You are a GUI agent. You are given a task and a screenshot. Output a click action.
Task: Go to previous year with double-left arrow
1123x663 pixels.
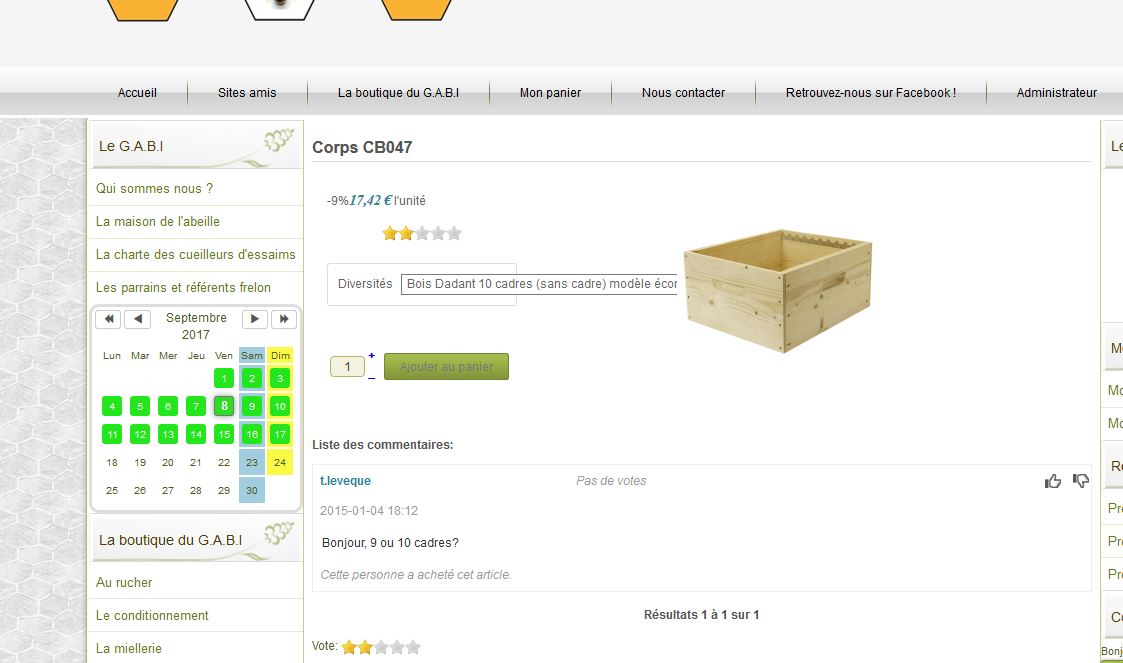(x=108, y=319)
